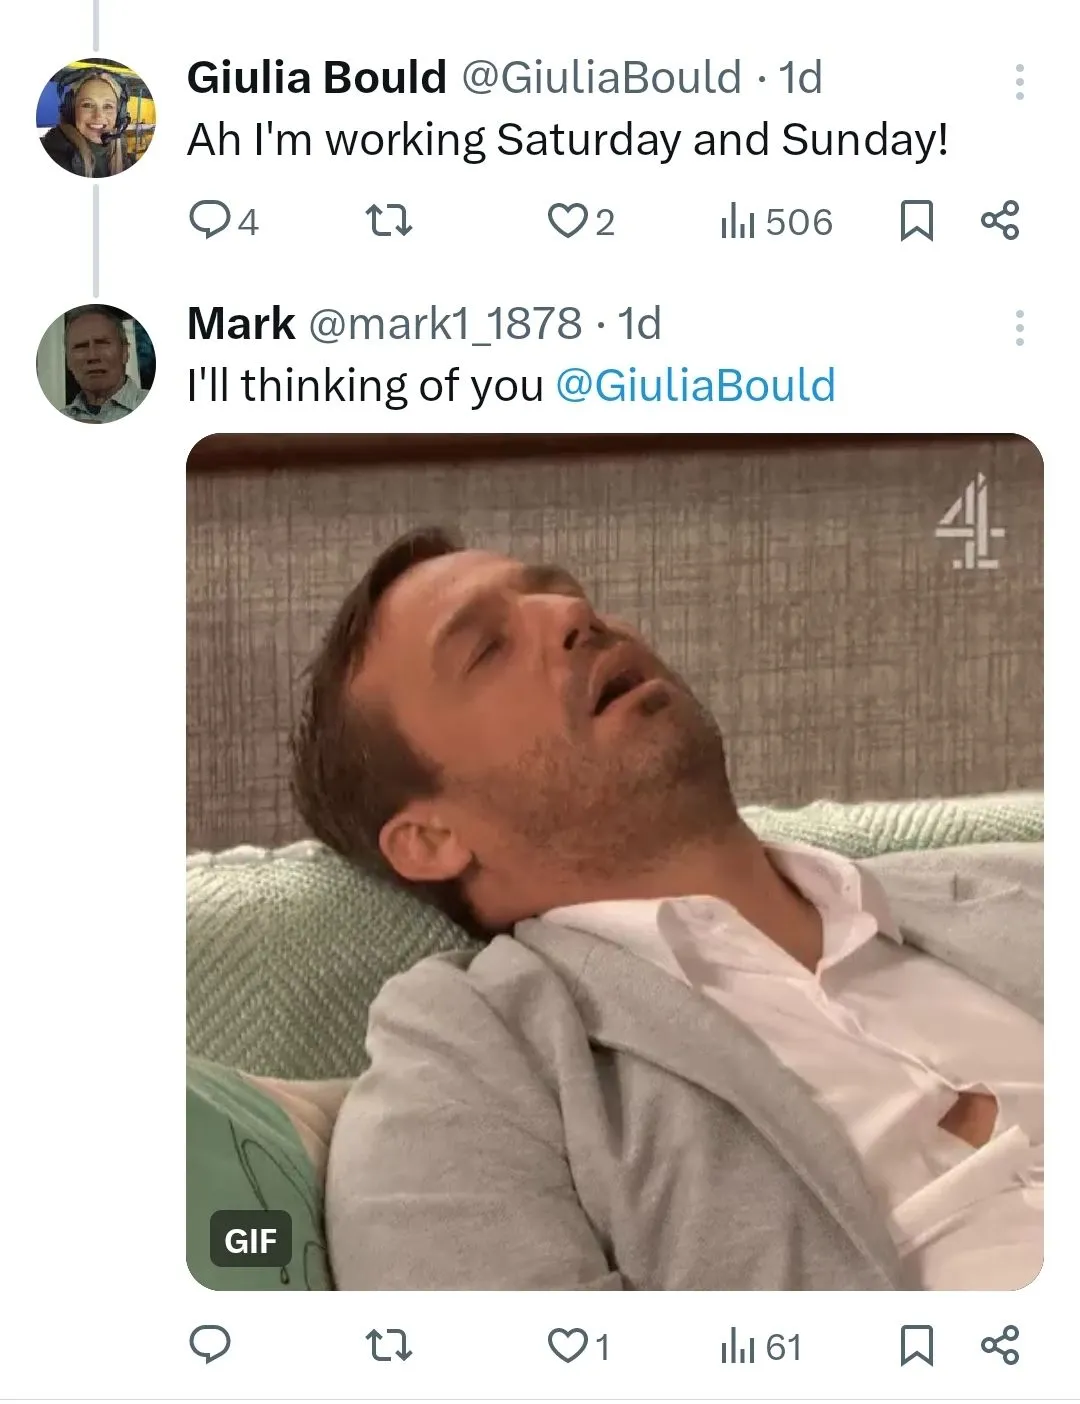Share Giulia Bould's tweet
1080x1404 pixels.
999,221
